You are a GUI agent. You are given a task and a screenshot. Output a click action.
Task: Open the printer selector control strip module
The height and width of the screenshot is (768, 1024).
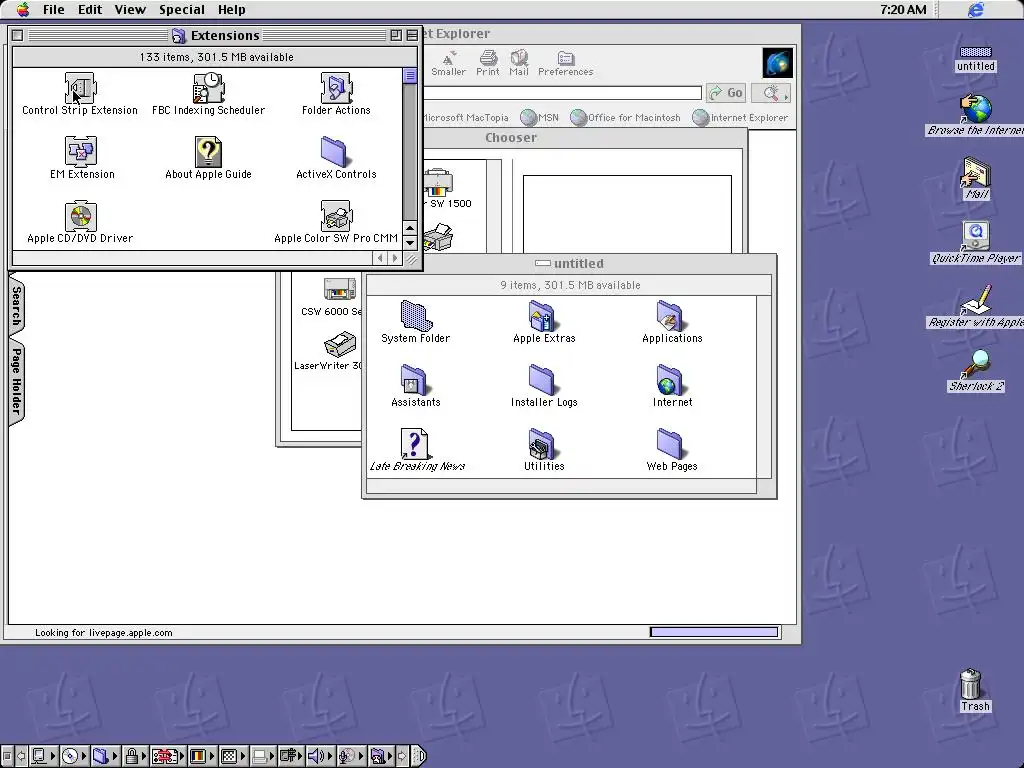coord(263,756)
